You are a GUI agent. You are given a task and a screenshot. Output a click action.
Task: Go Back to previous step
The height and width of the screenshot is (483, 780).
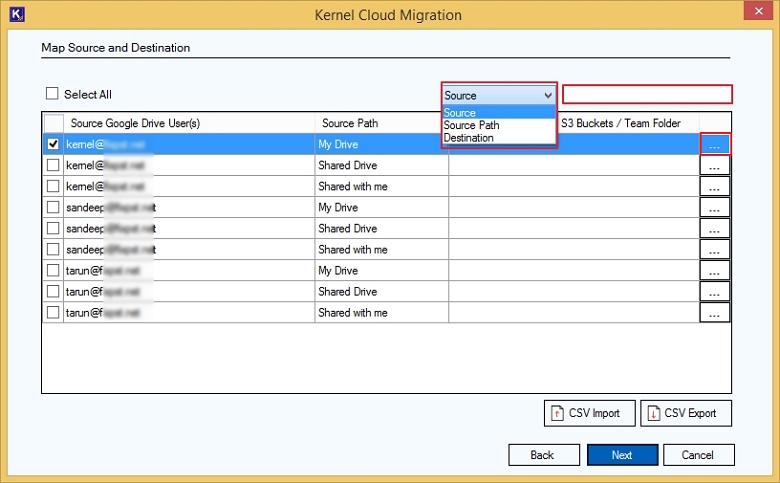tap(544, 455)
